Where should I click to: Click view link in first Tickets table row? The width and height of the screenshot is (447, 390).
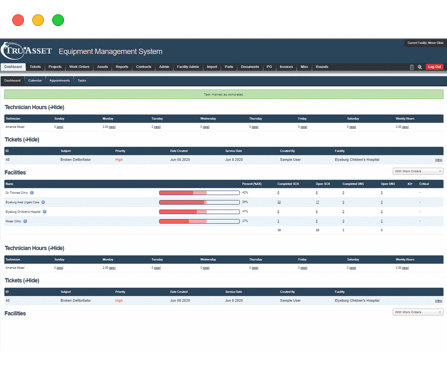click(x=439, y=160)
